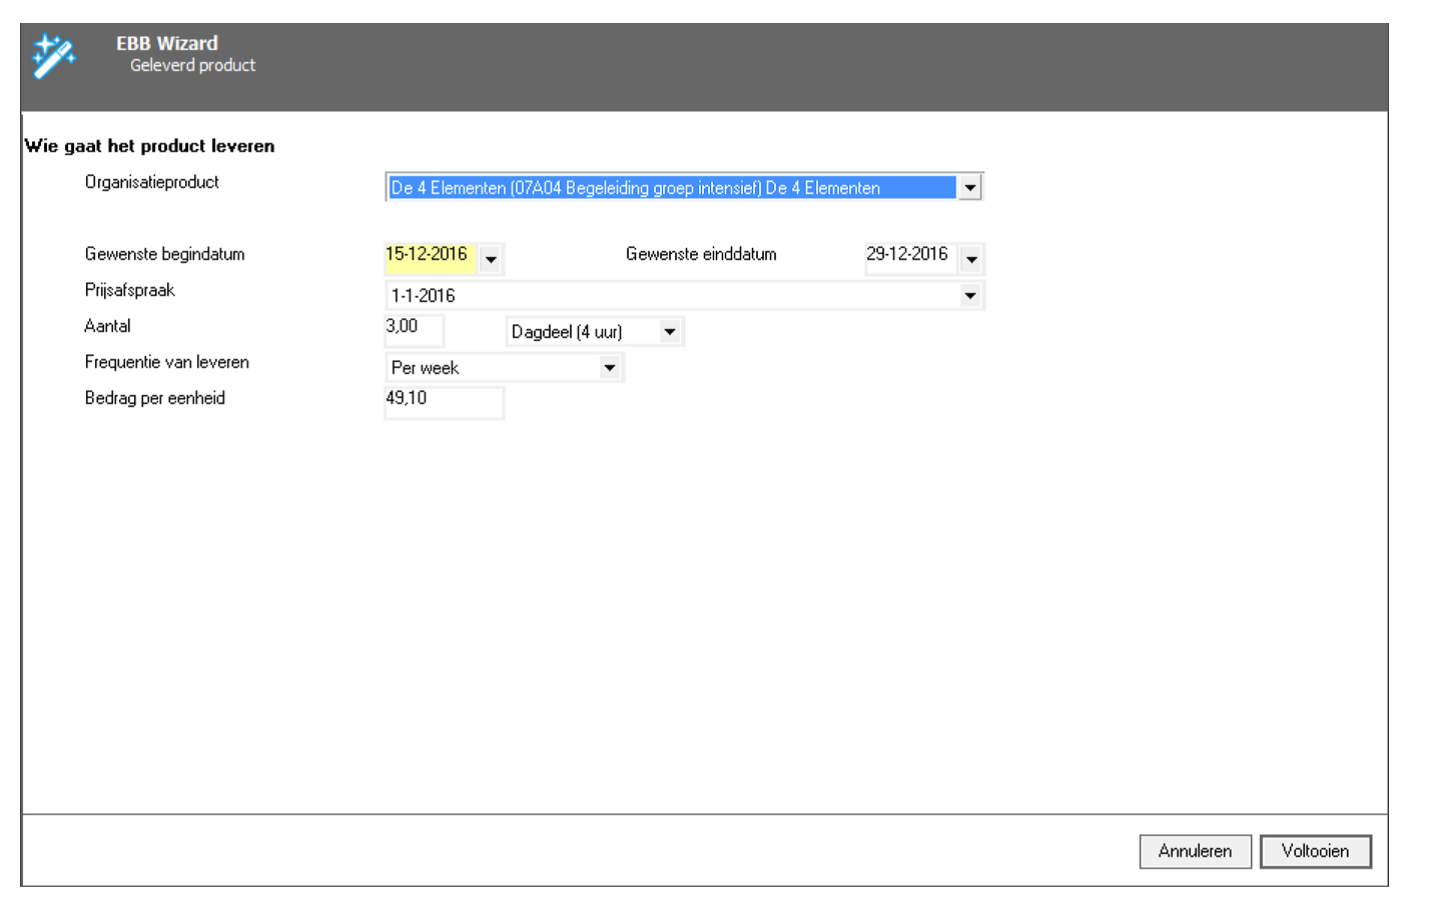Click the Aantal field showing 3,00
Image resolution: width=1432 pixels, height=910 pixels.
coord(413,327)
